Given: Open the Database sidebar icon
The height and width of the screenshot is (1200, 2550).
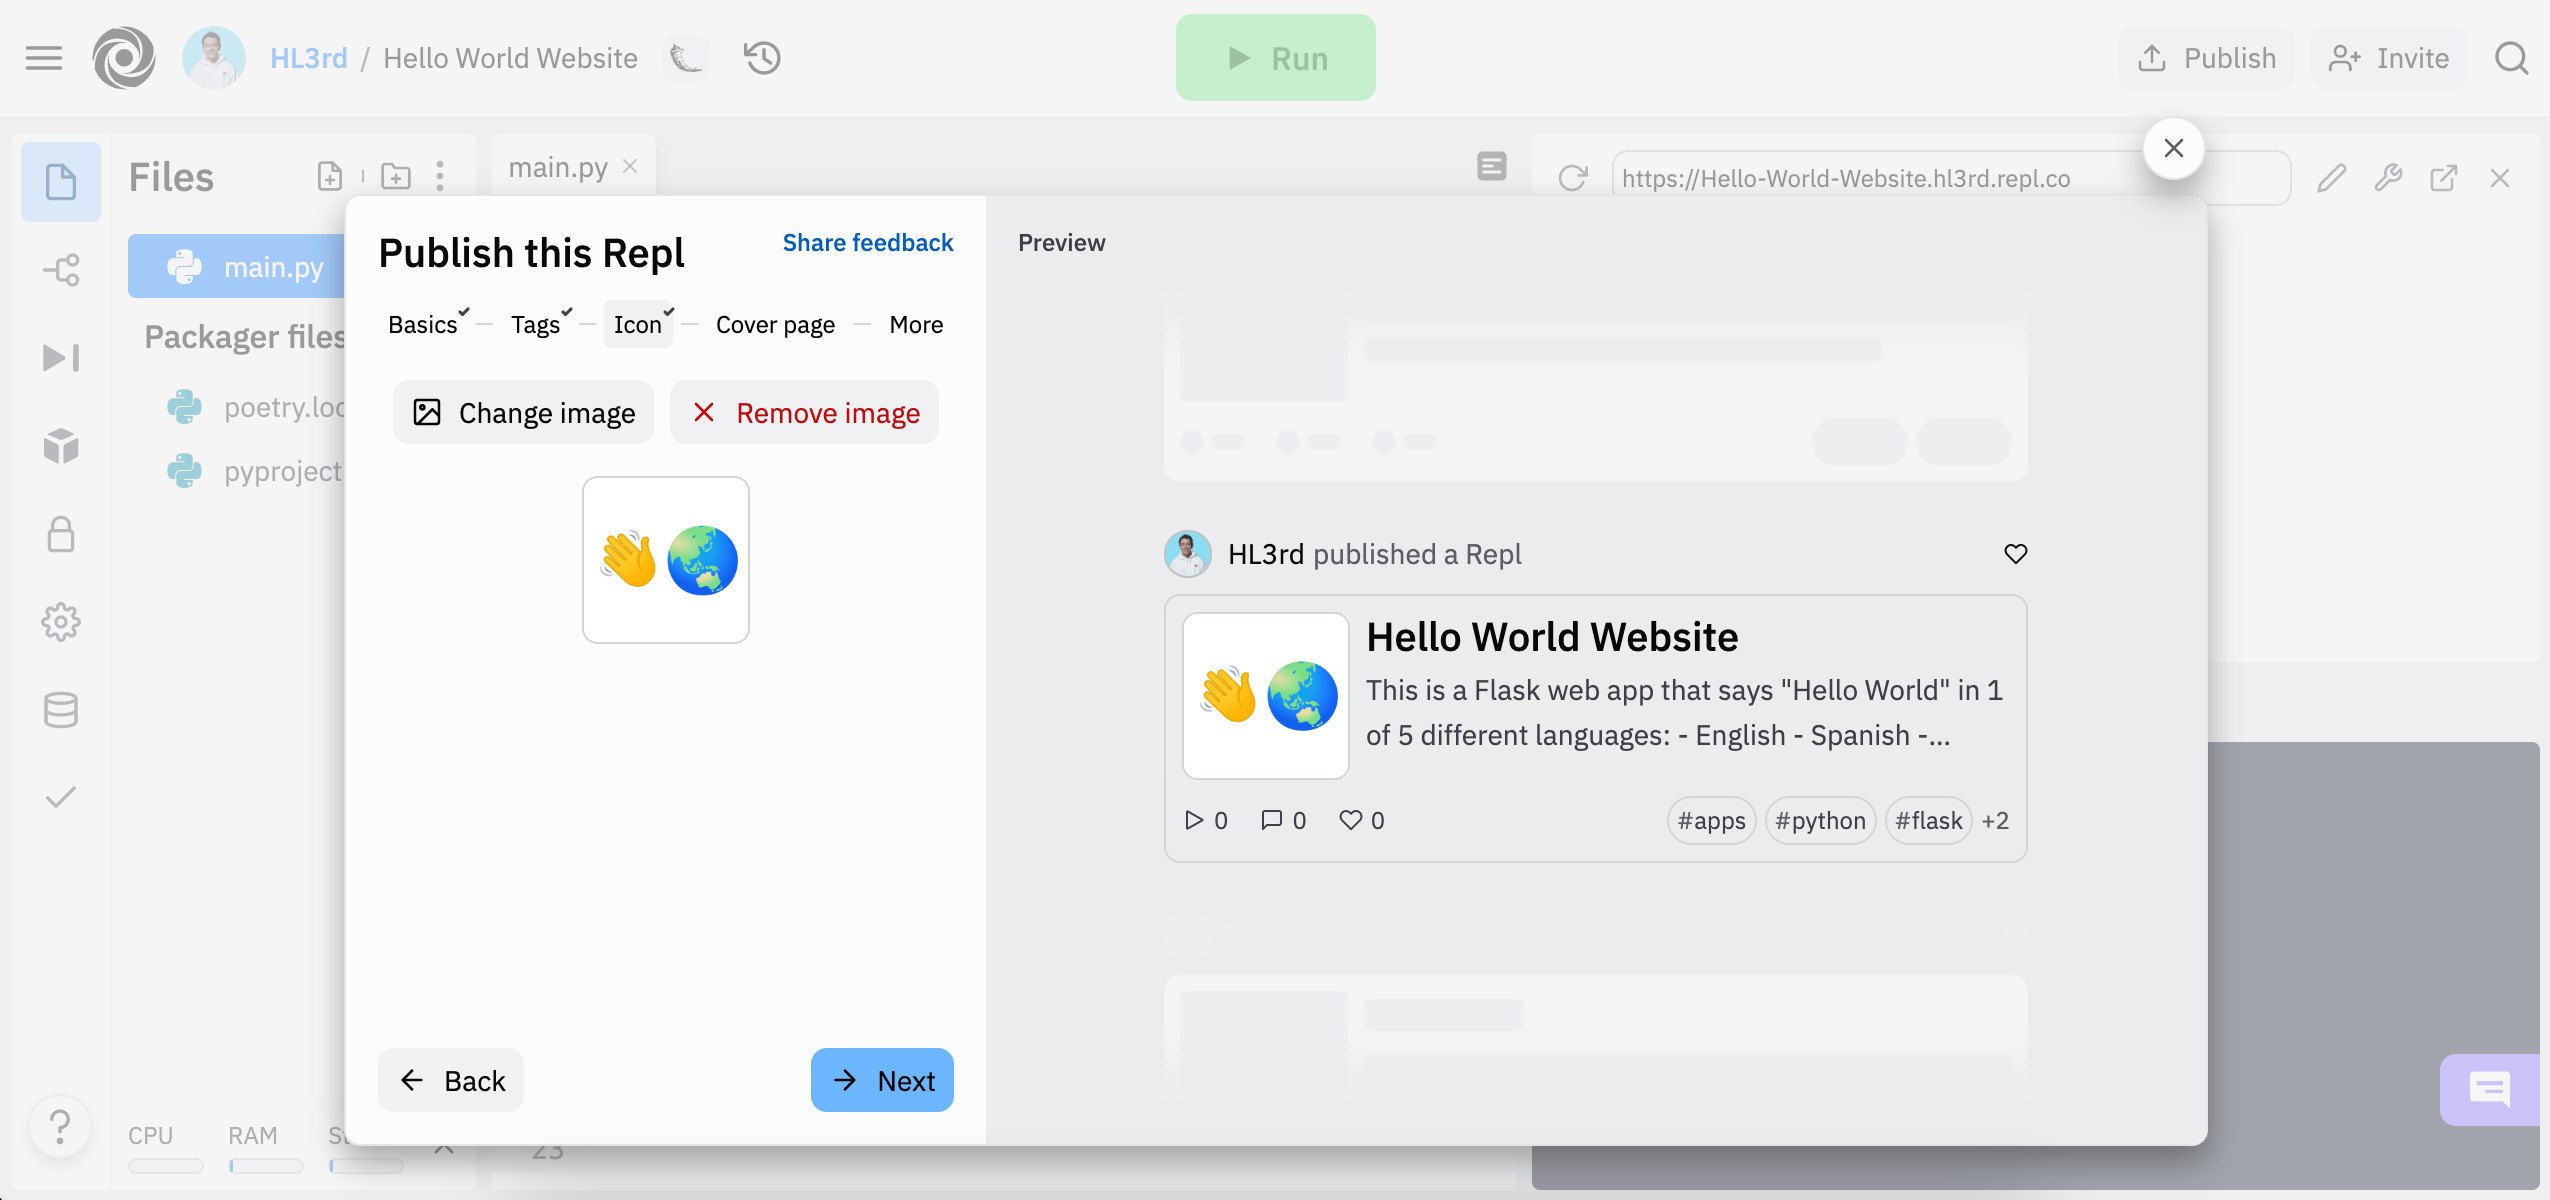Looking at the screenshot, I should tap(61, 710).
